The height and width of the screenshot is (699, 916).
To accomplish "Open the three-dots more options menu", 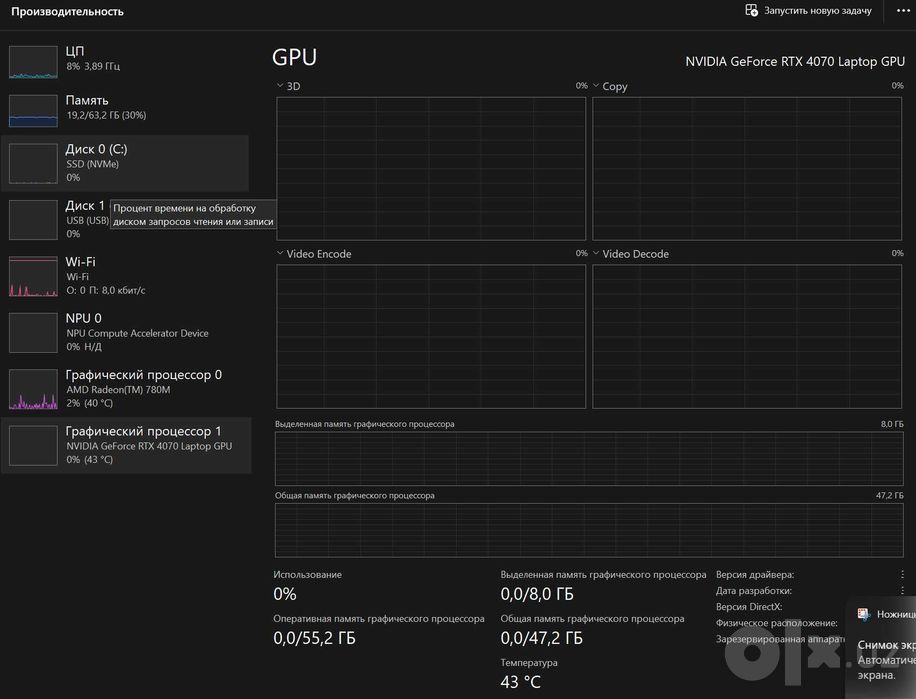I will point(903,11).
